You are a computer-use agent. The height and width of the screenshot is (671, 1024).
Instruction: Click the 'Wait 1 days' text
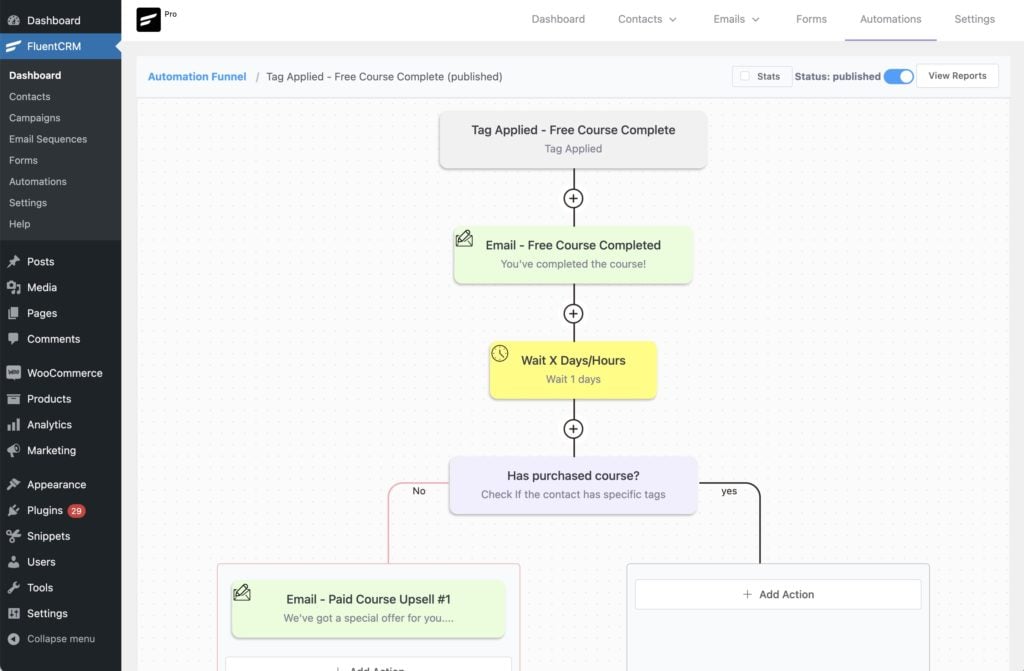coord(573,379)
